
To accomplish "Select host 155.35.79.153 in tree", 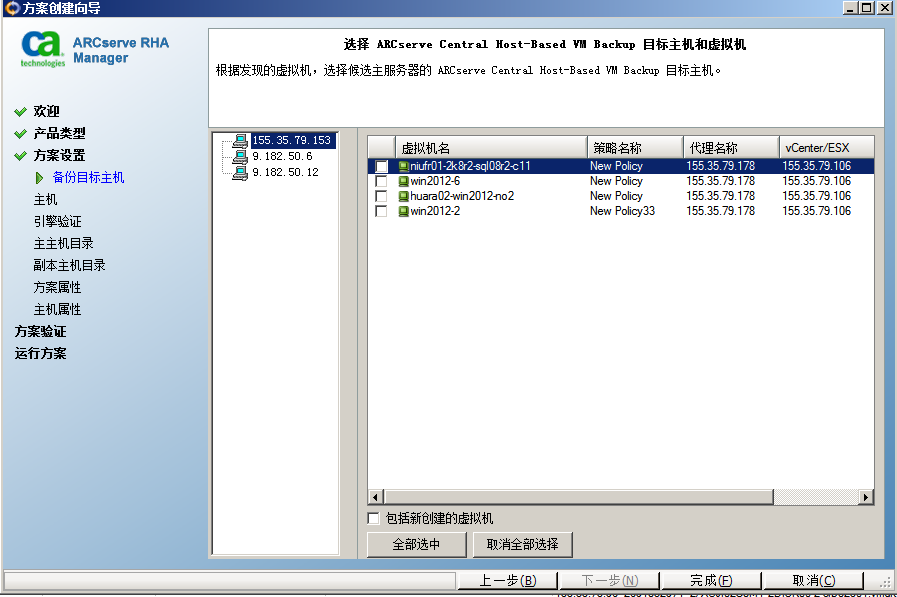I will (x=292, y=140).
